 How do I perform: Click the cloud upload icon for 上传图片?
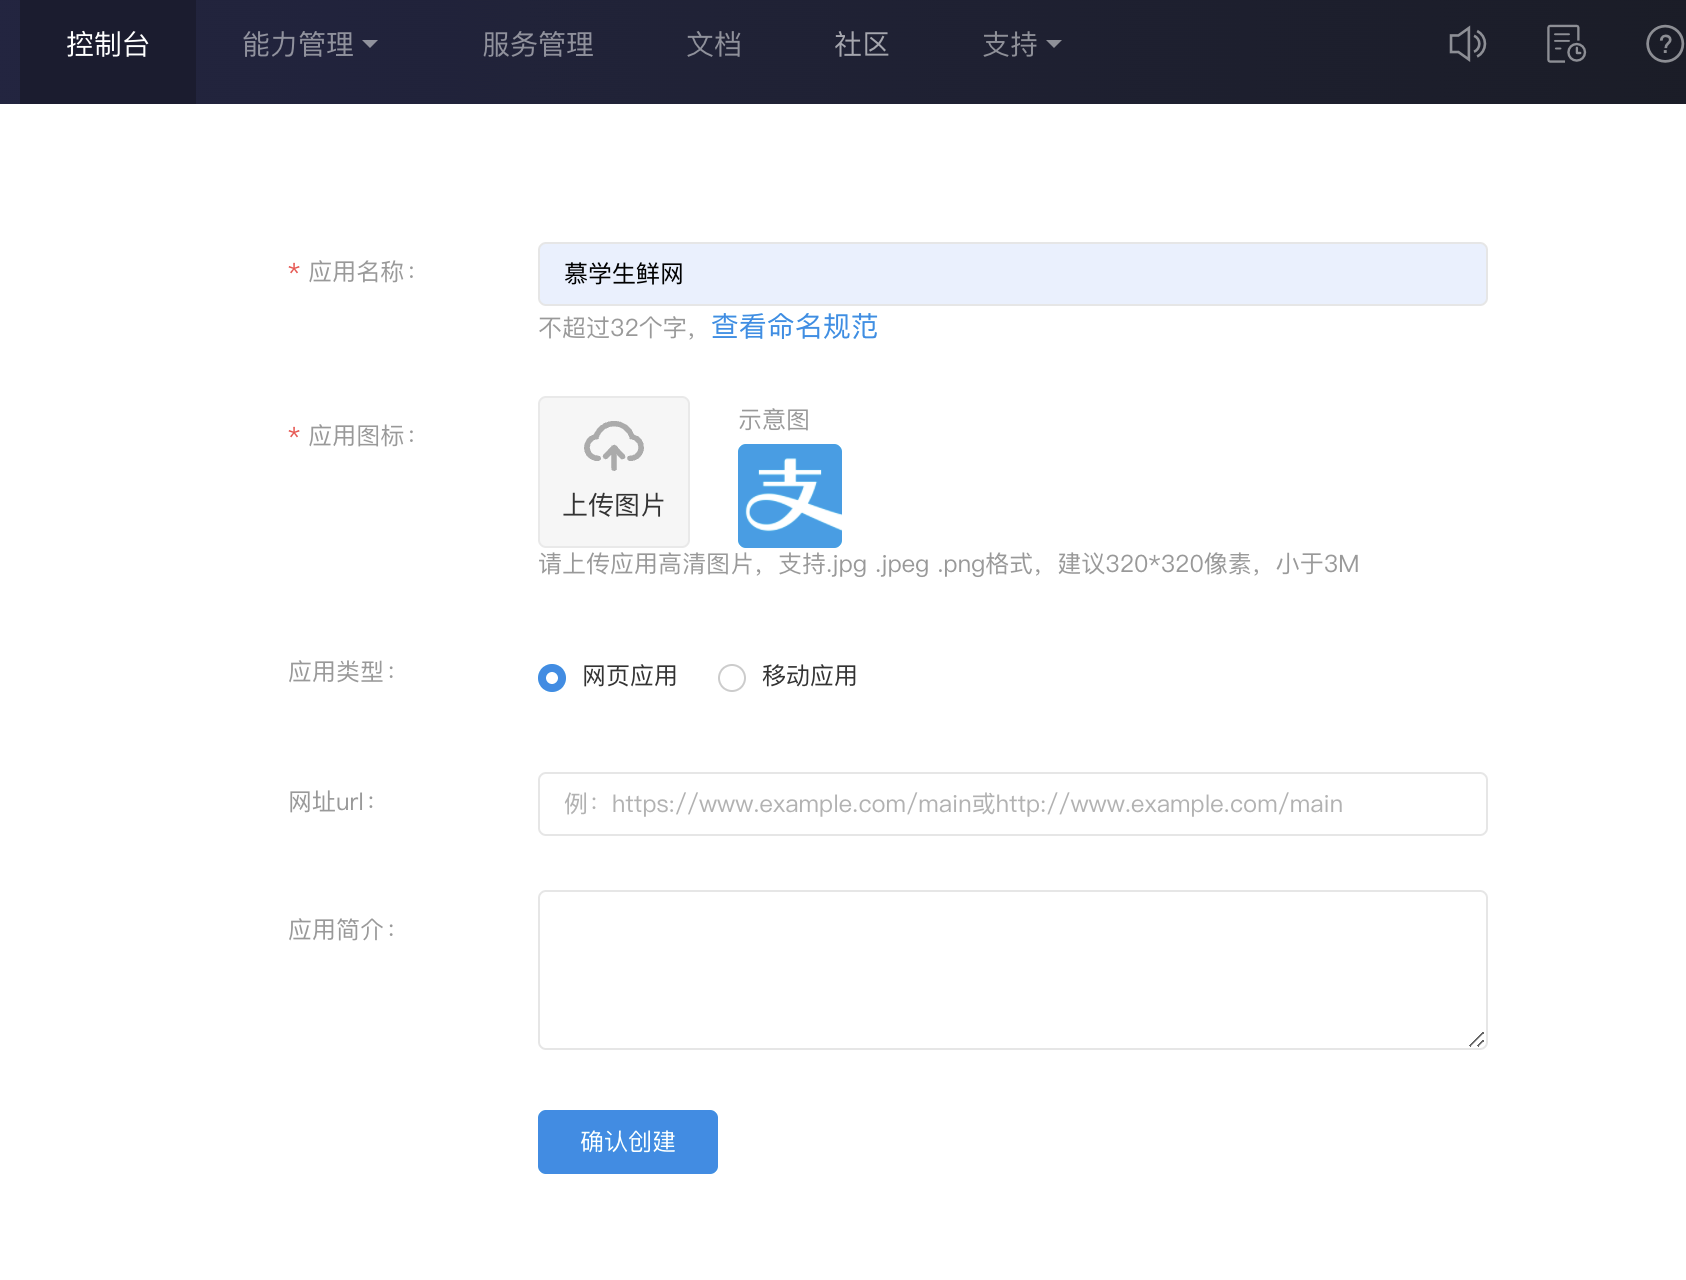tap(614, 446)
